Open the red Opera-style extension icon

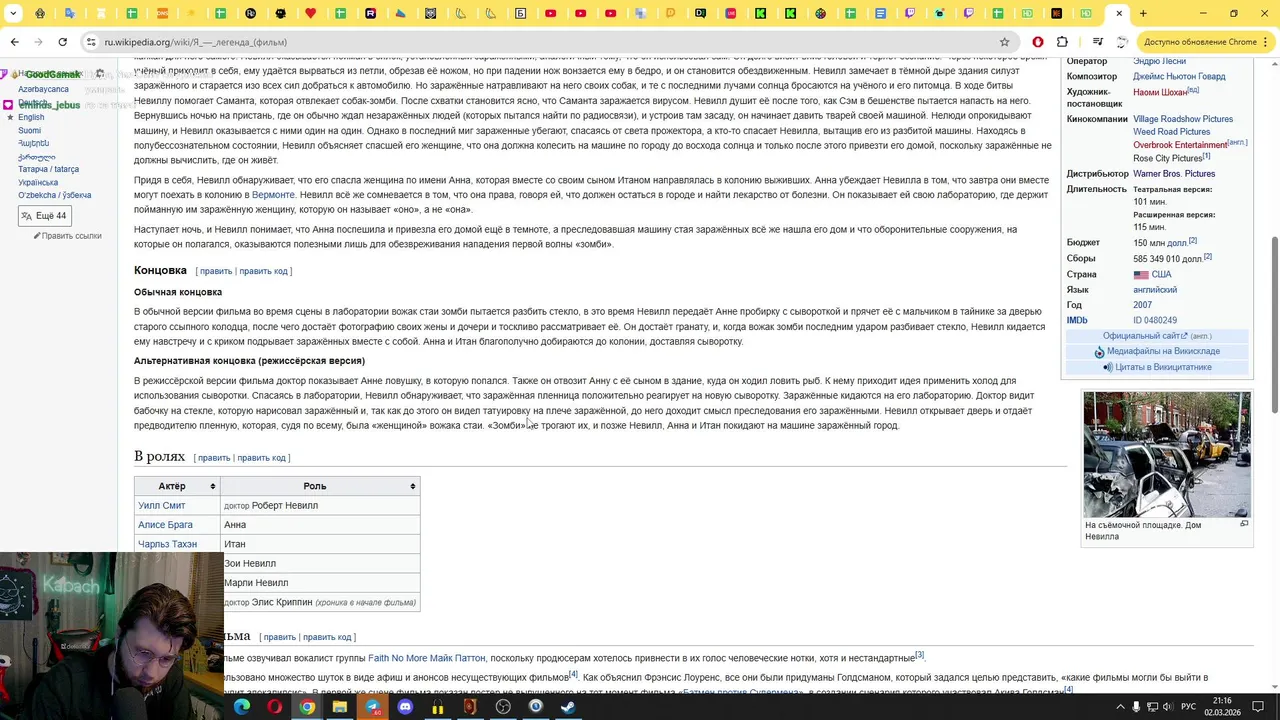pos(1038,42)
